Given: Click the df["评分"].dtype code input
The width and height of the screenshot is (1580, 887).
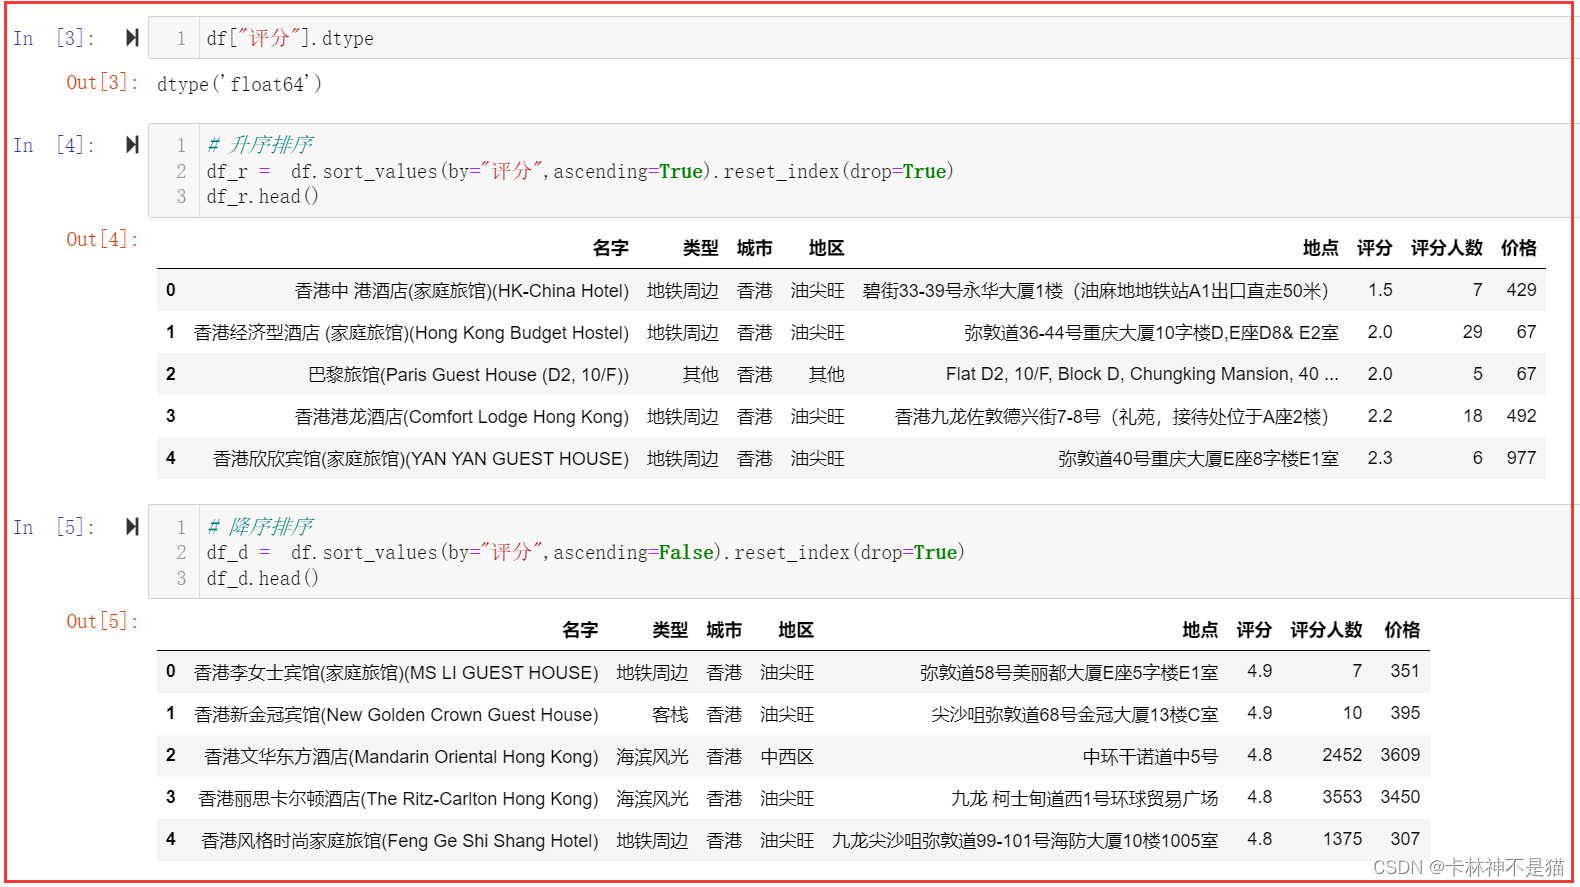Looking at the screenshot, I should pos(290,38).
